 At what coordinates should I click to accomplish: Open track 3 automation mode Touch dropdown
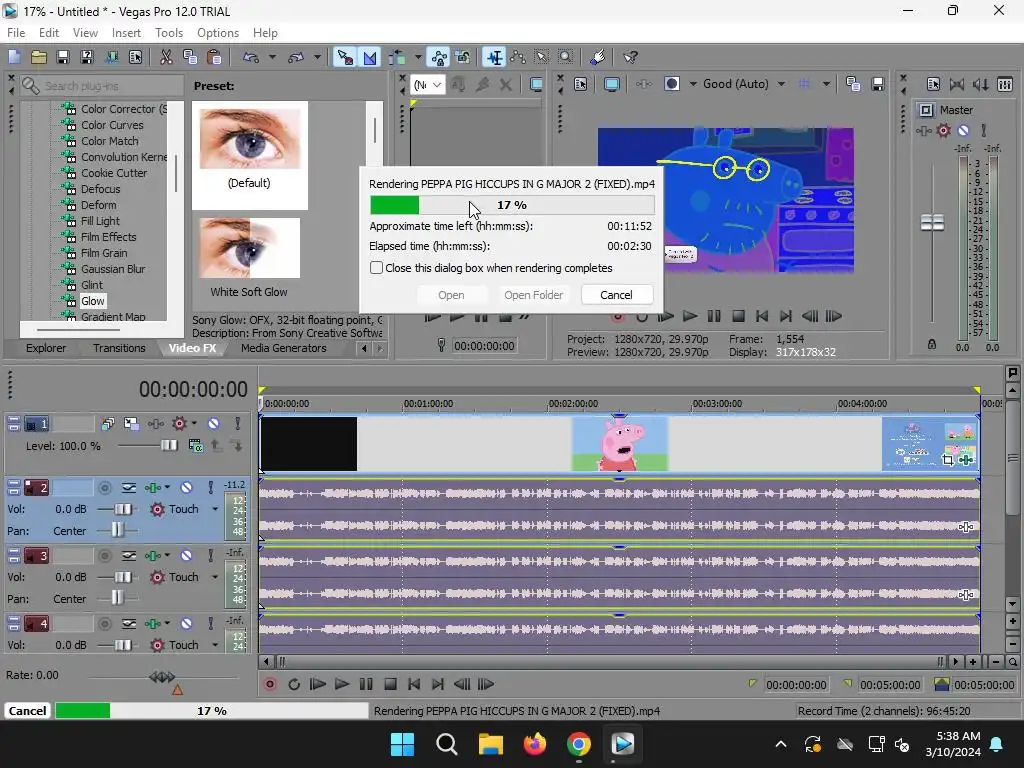(x=215, y=577)
